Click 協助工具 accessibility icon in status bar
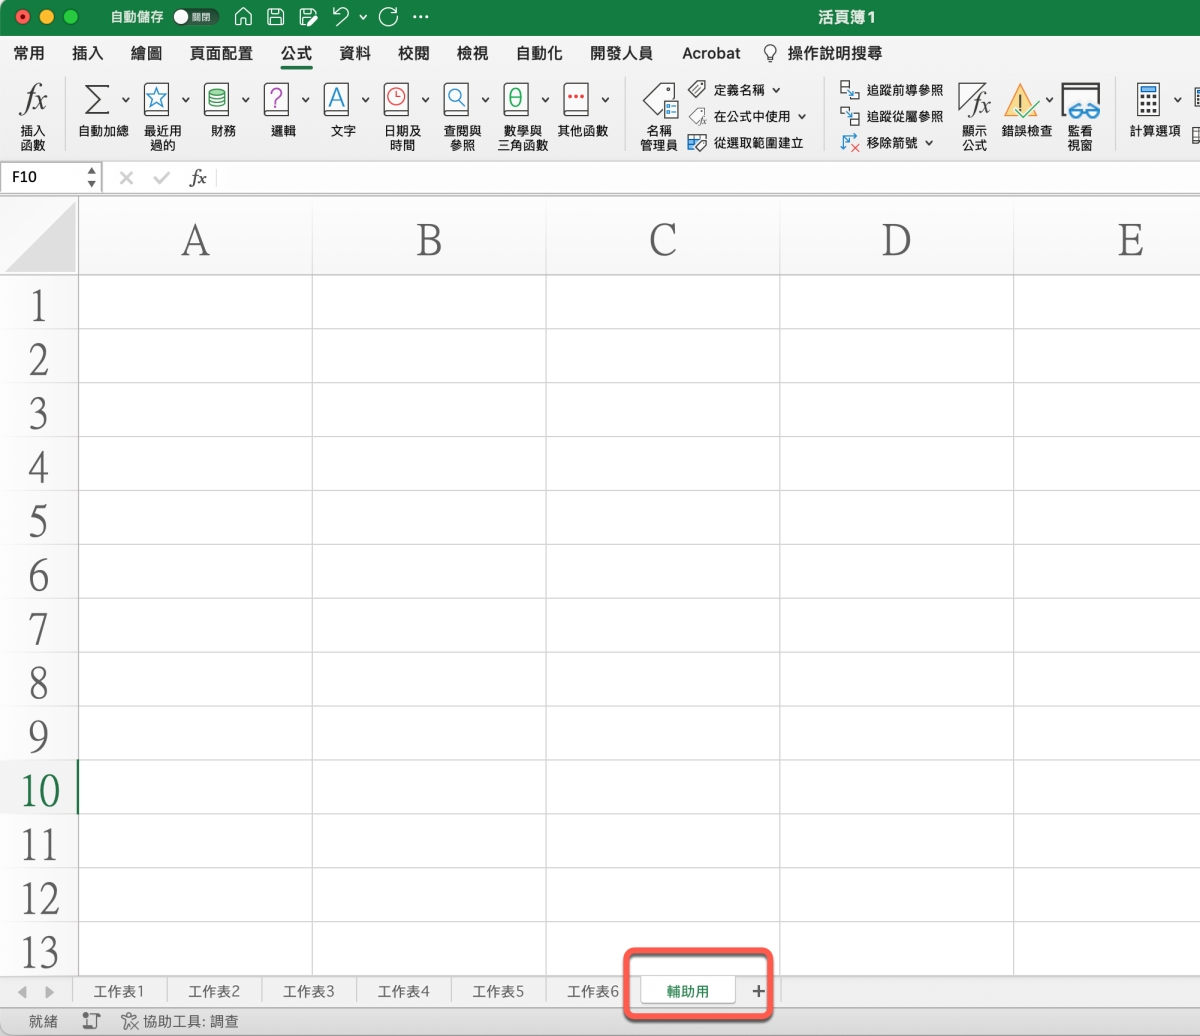Image resolution: width=1200 pixels, height=1036 pixels. coord(129,1021)
